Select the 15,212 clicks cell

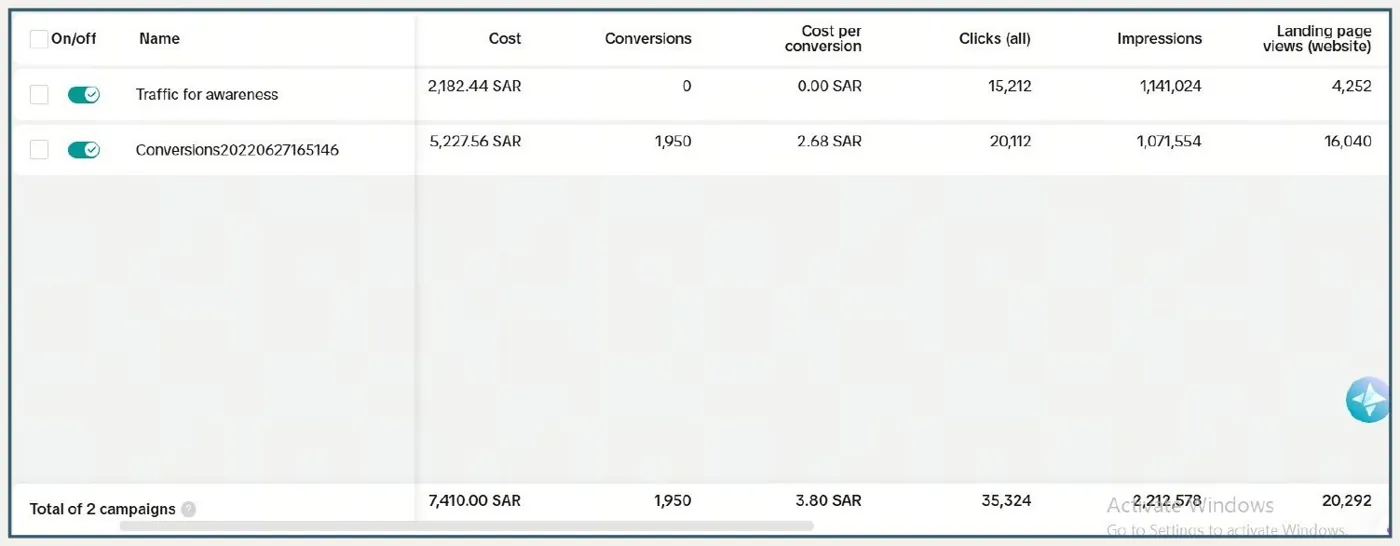click(x=1010, y=86)
